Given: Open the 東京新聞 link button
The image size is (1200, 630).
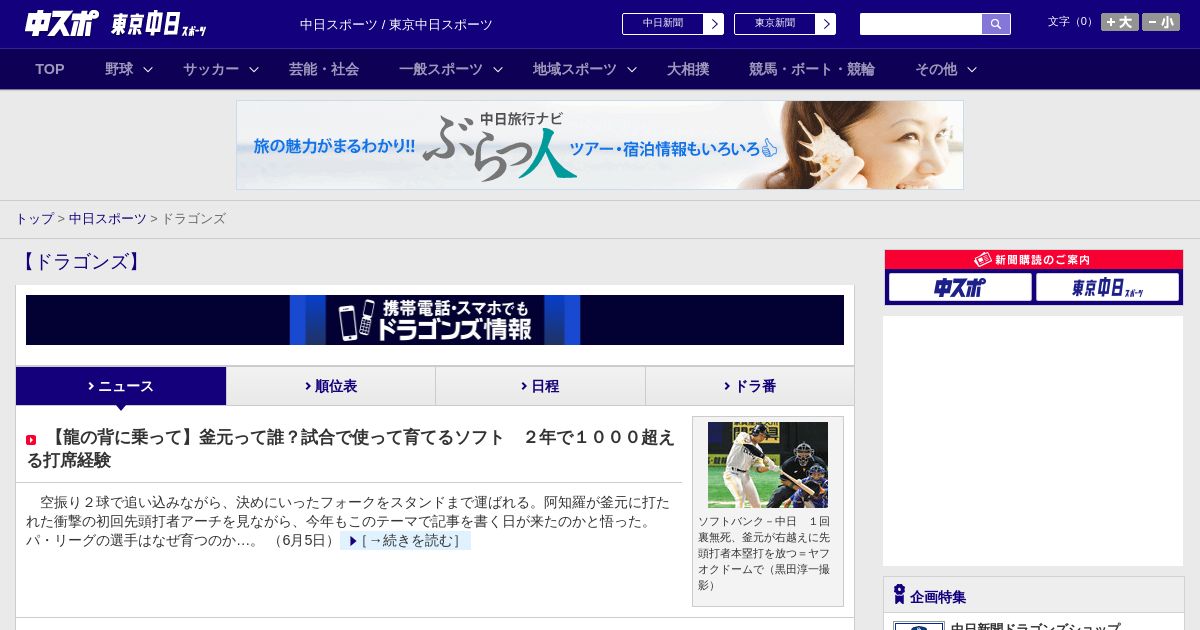Looking at the screenshot, I should [x=775, y=24].
